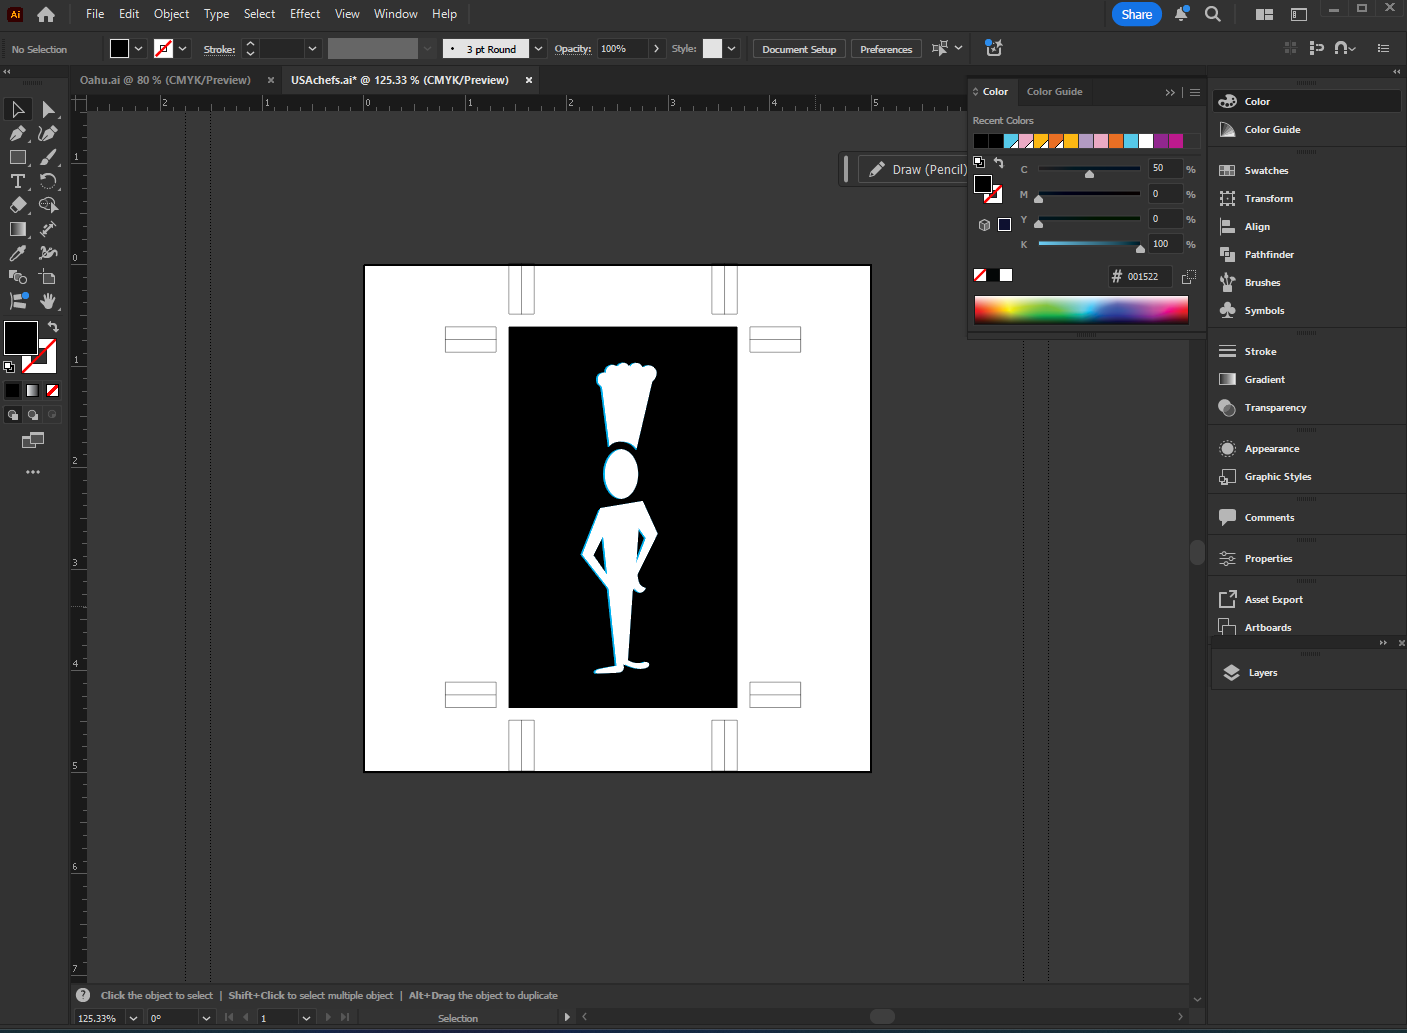The height and width of the screenshot is (1033, 1407).
Task: Open the 3 pt Round brush dropdown
Action: point(538,49)
